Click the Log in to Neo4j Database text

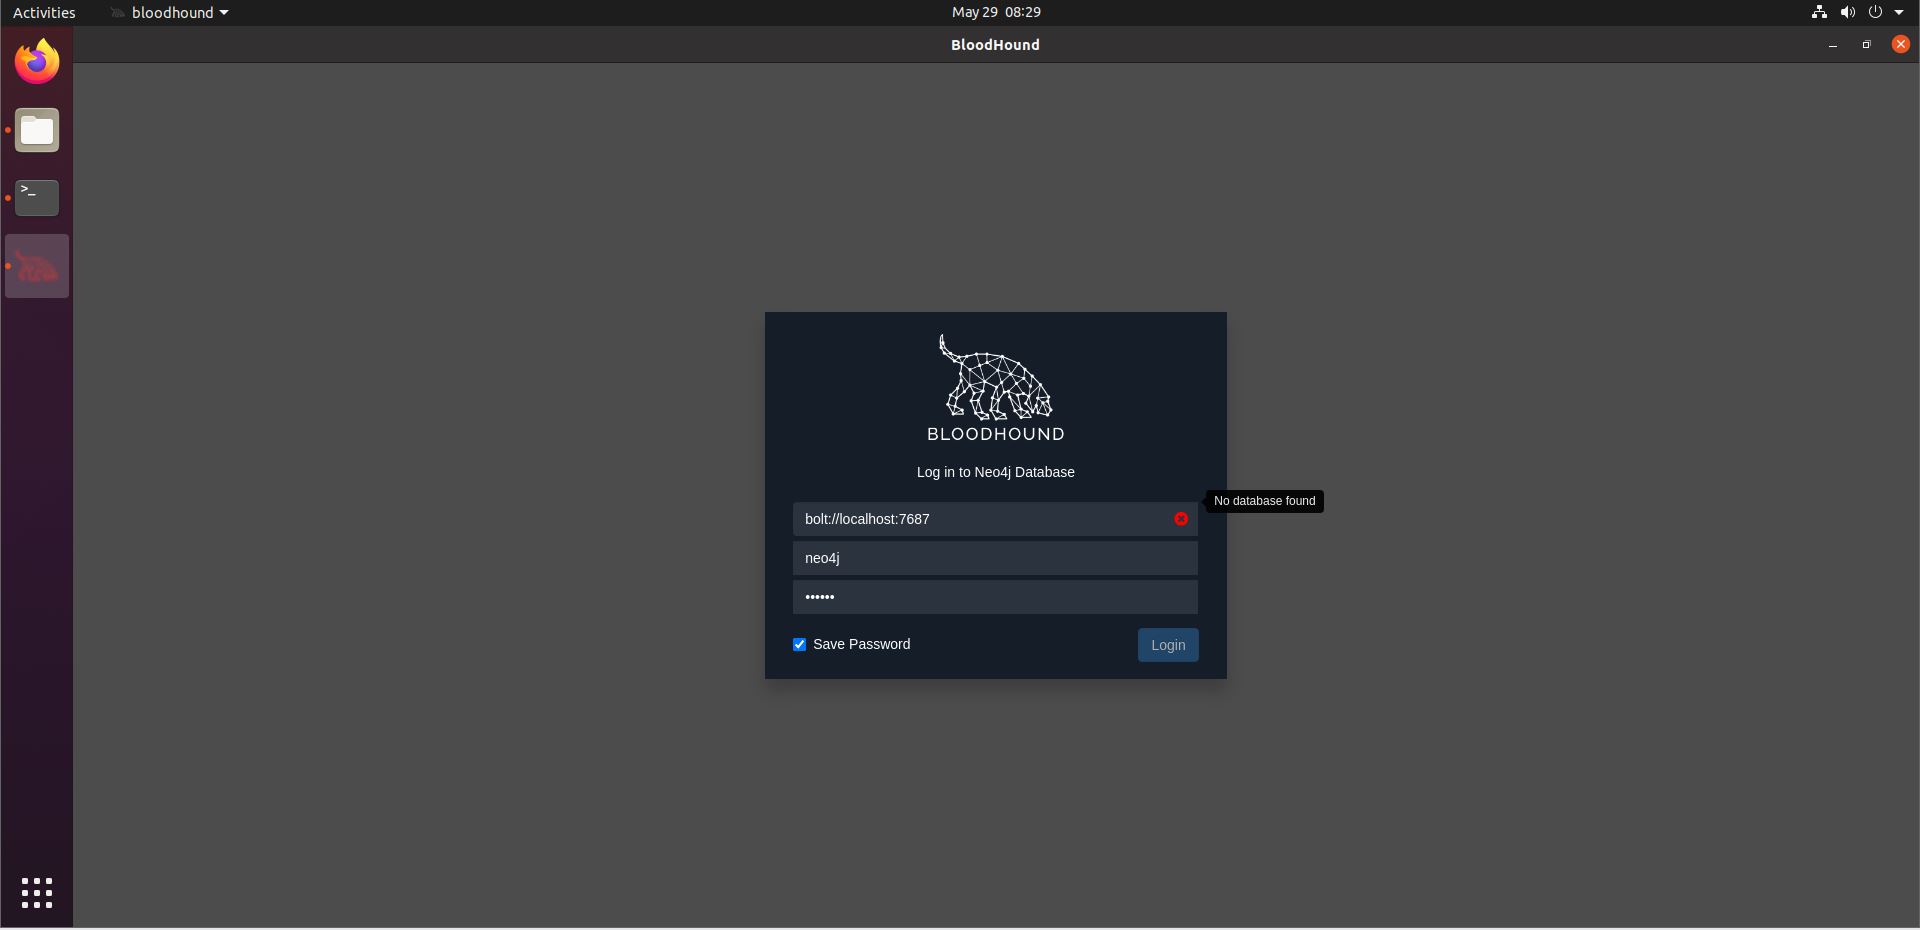(x=996, y=472)
